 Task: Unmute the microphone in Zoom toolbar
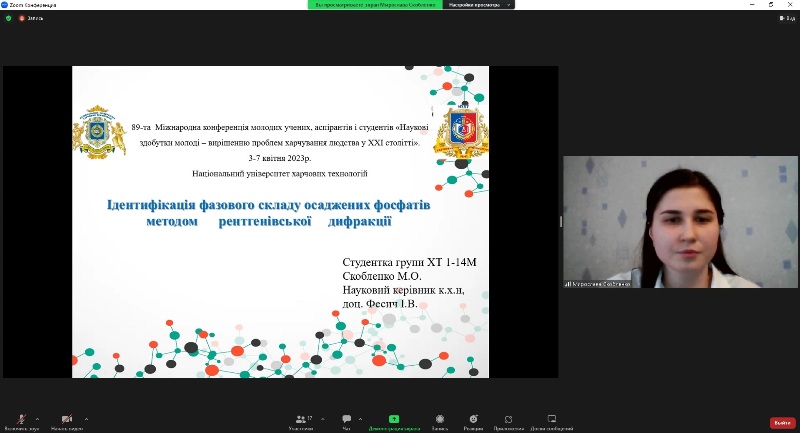click(21, 420)
